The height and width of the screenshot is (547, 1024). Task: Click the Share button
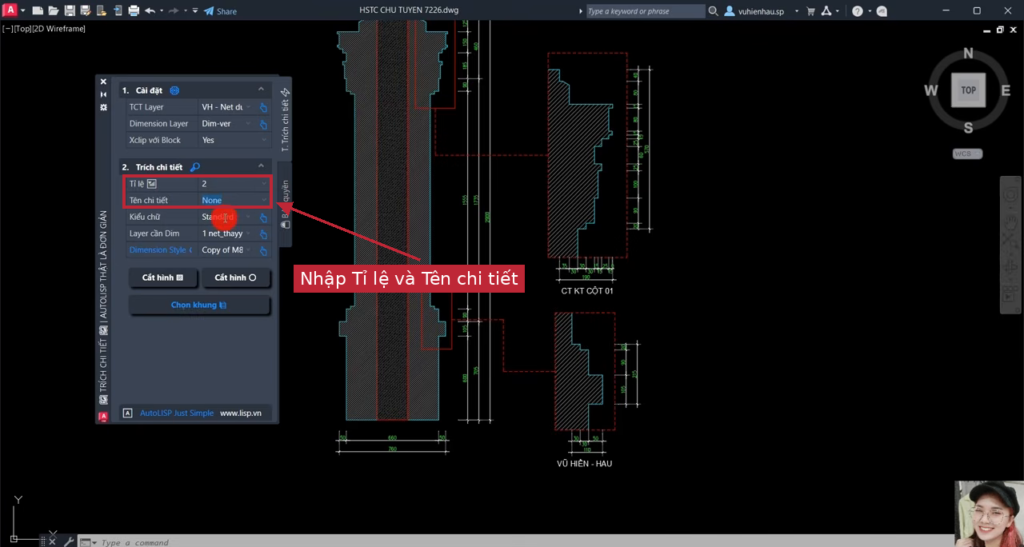pos(220,11)
